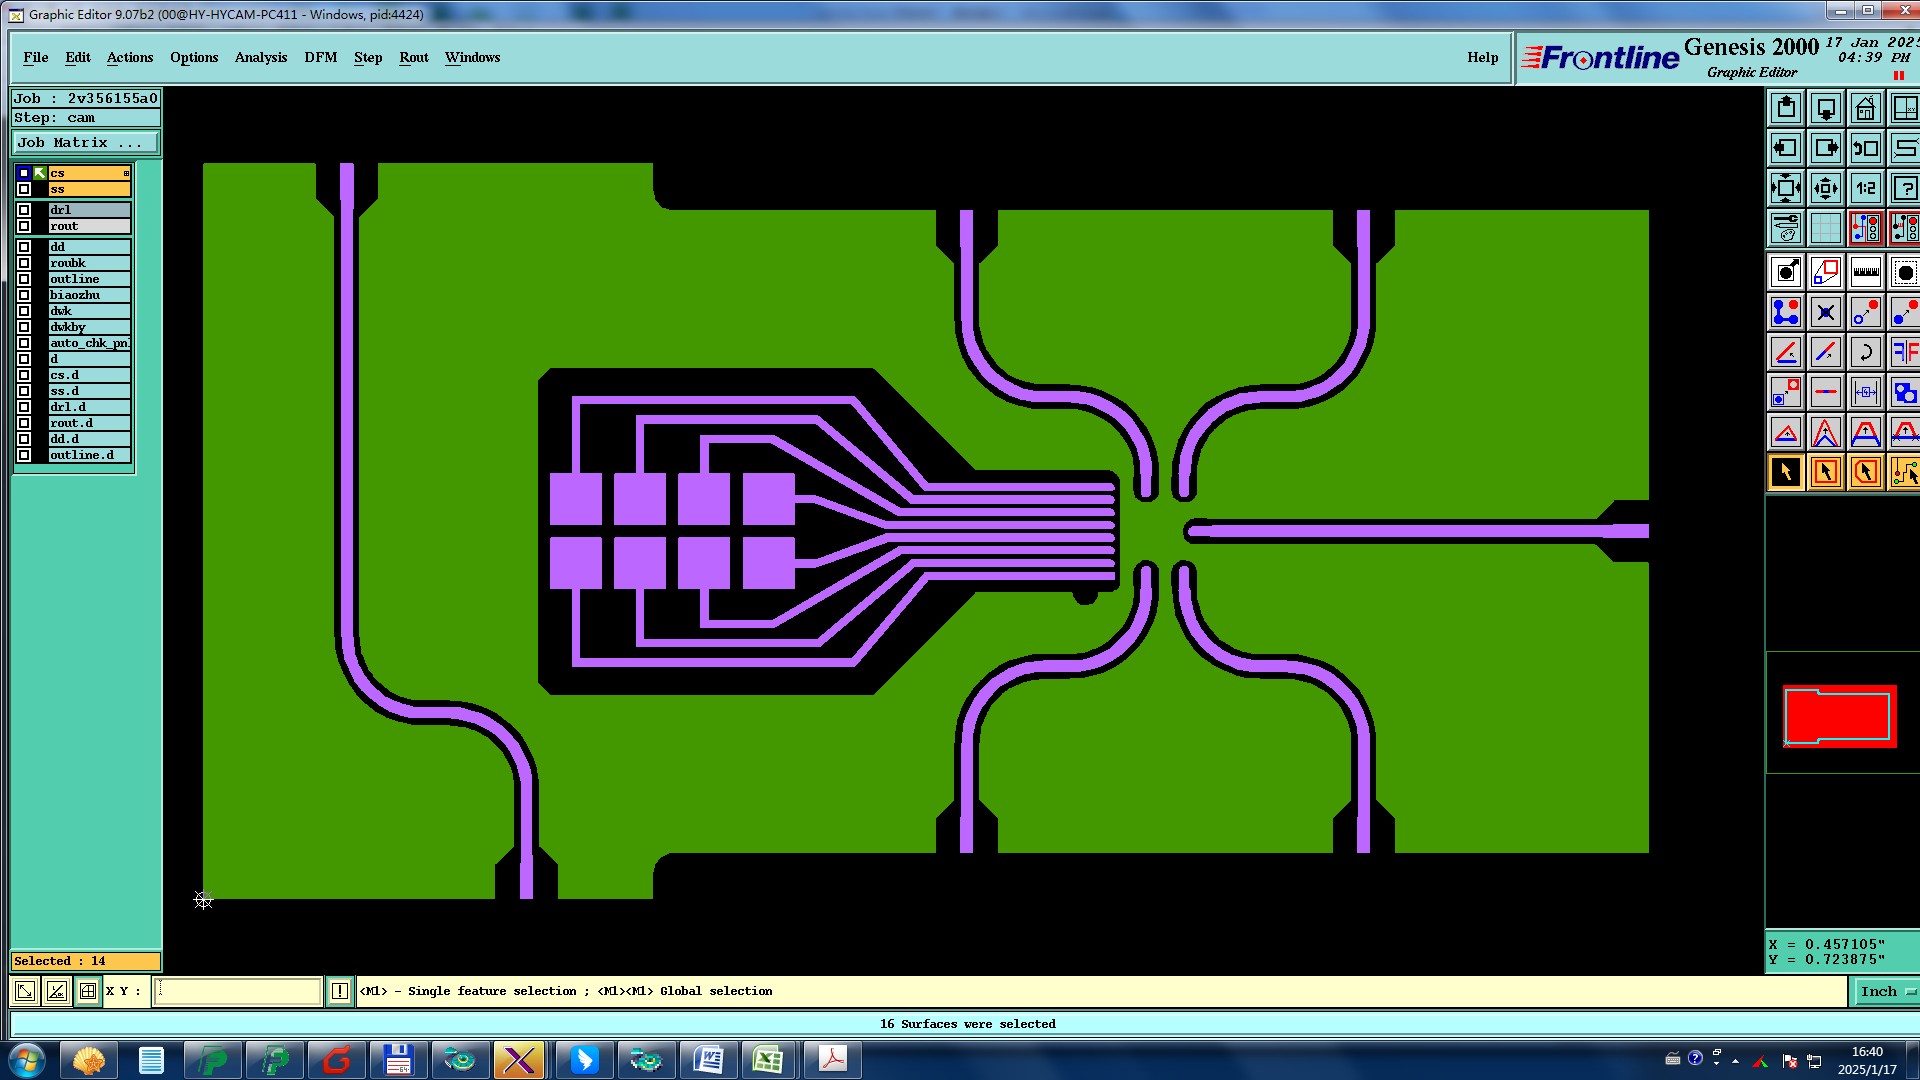1920x1080 pixels.
Task: Click the red board overview thumbnail
Action: pyautogui.click(x=1839, y=715)
